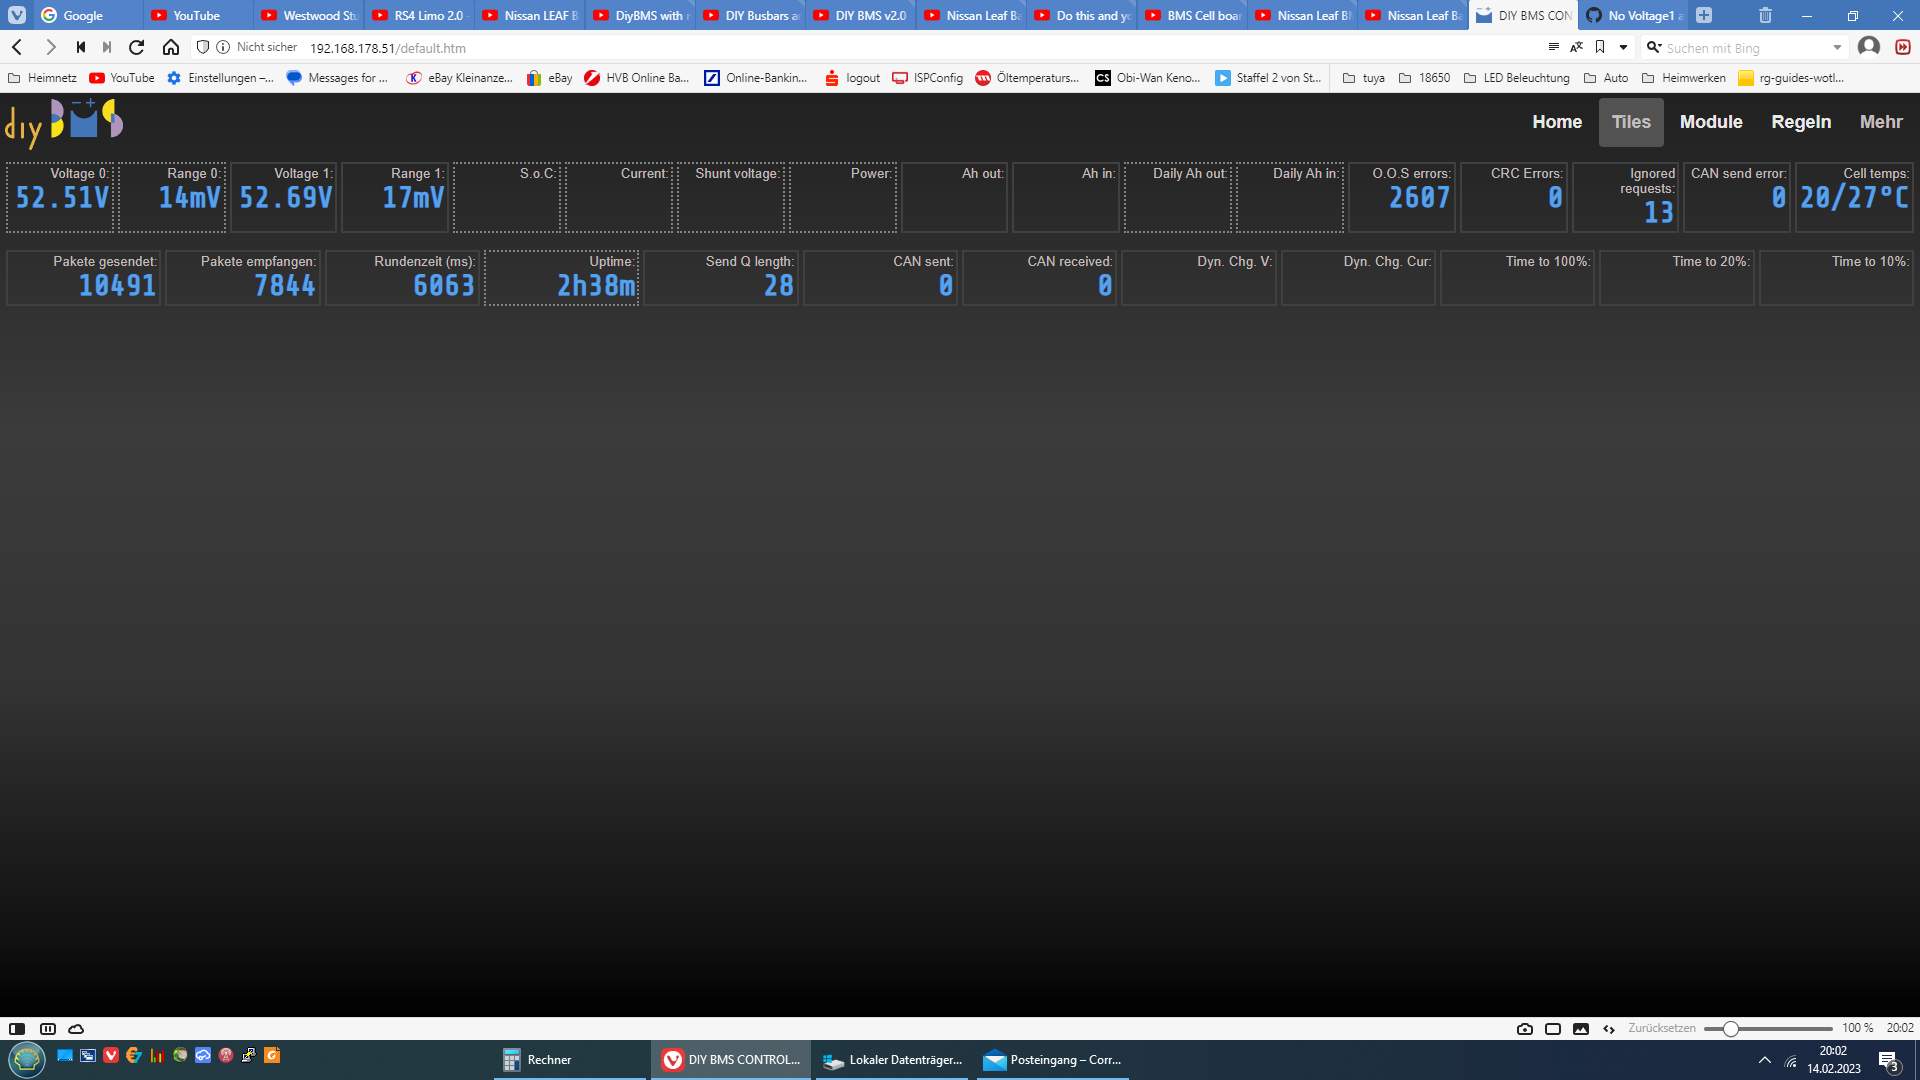Bookmark this page icon in address bar
1920x1080 pixels.
[x=1600, y=47]
